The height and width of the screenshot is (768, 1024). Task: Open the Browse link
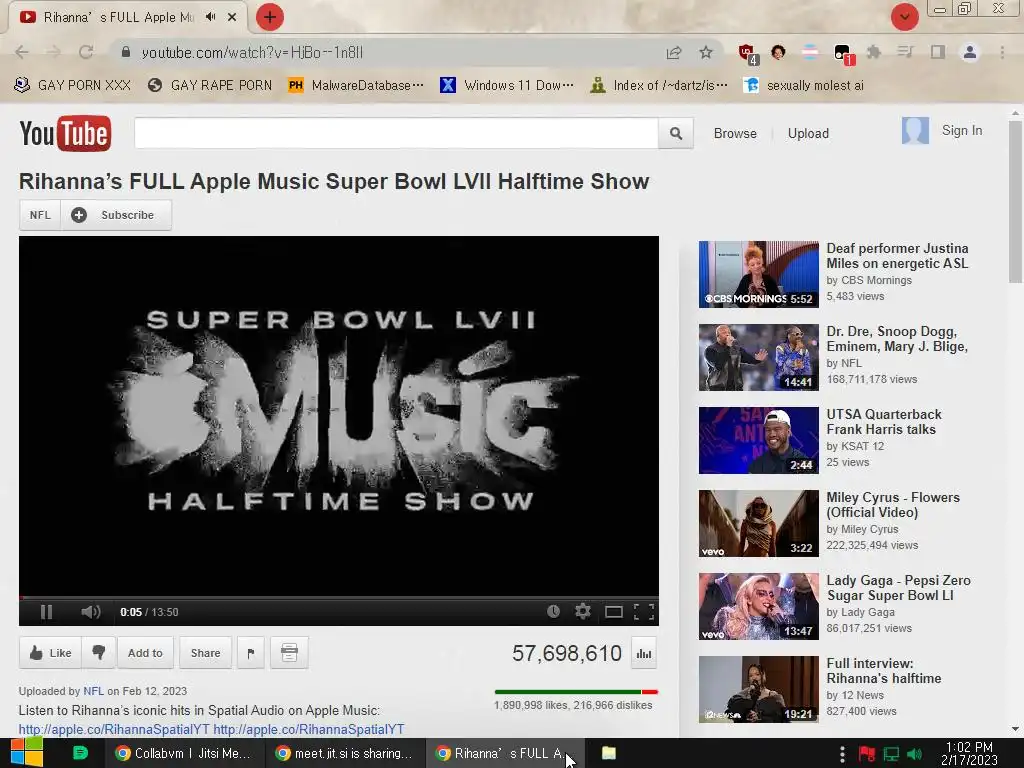735,133
